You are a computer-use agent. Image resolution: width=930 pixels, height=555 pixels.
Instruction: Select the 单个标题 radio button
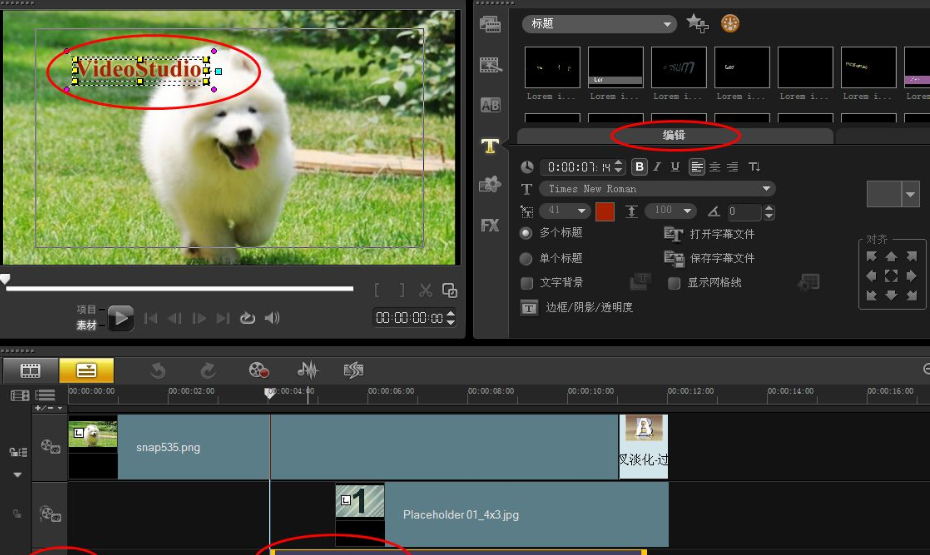point(527,258)
